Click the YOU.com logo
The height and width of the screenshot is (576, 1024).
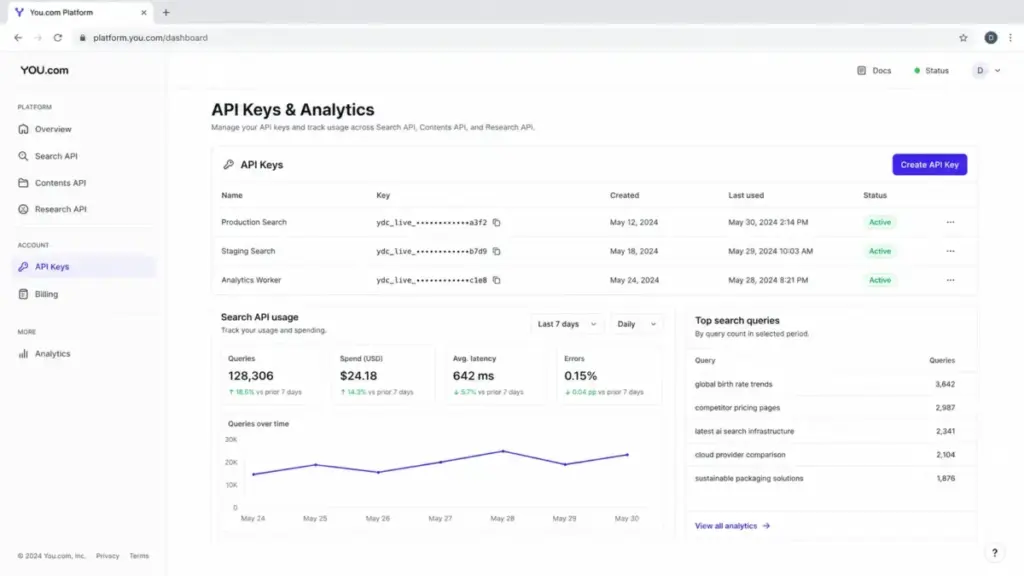pyautogui.click(x=44, y=70)
